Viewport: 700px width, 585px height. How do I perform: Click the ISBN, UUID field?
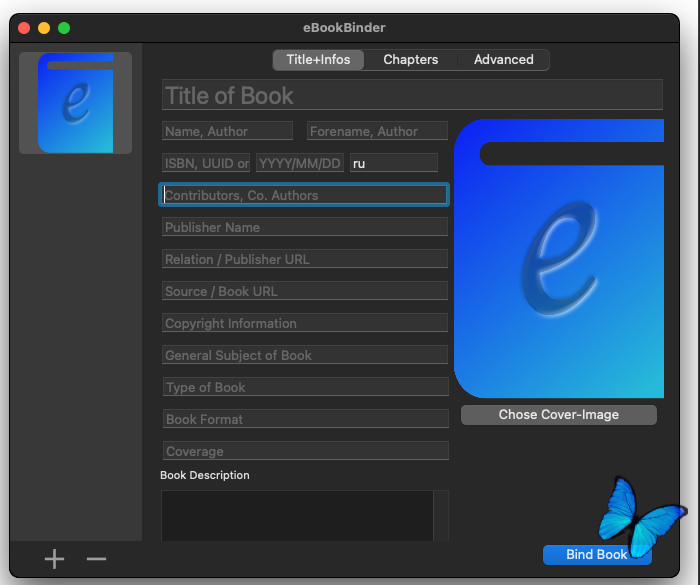[206, 163]
